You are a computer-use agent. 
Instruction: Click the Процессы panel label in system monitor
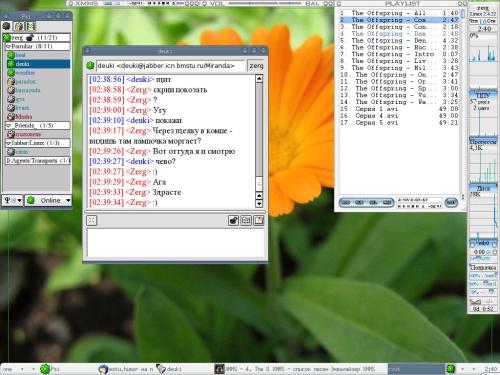pyautogui.click(x=483, y=142)
